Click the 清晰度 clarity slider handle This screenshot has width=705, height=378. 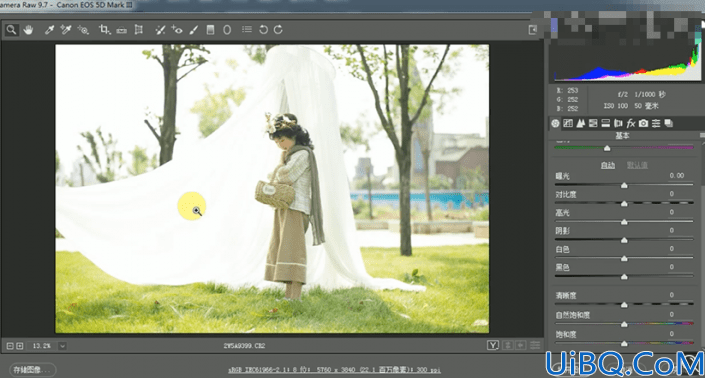point(624,305)
